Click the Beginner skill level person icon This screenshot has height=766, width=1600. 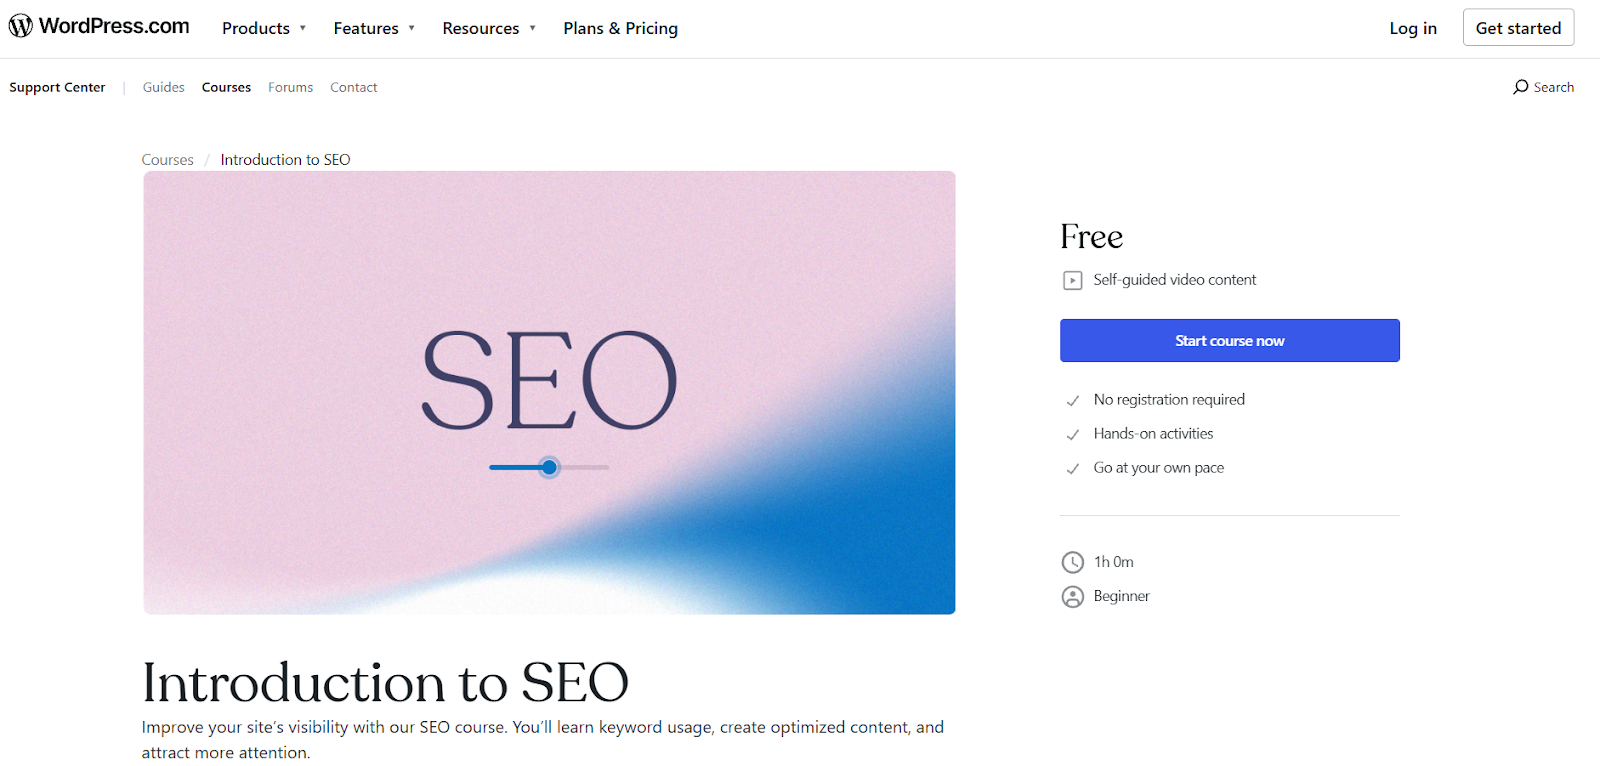pos(1073,595)
